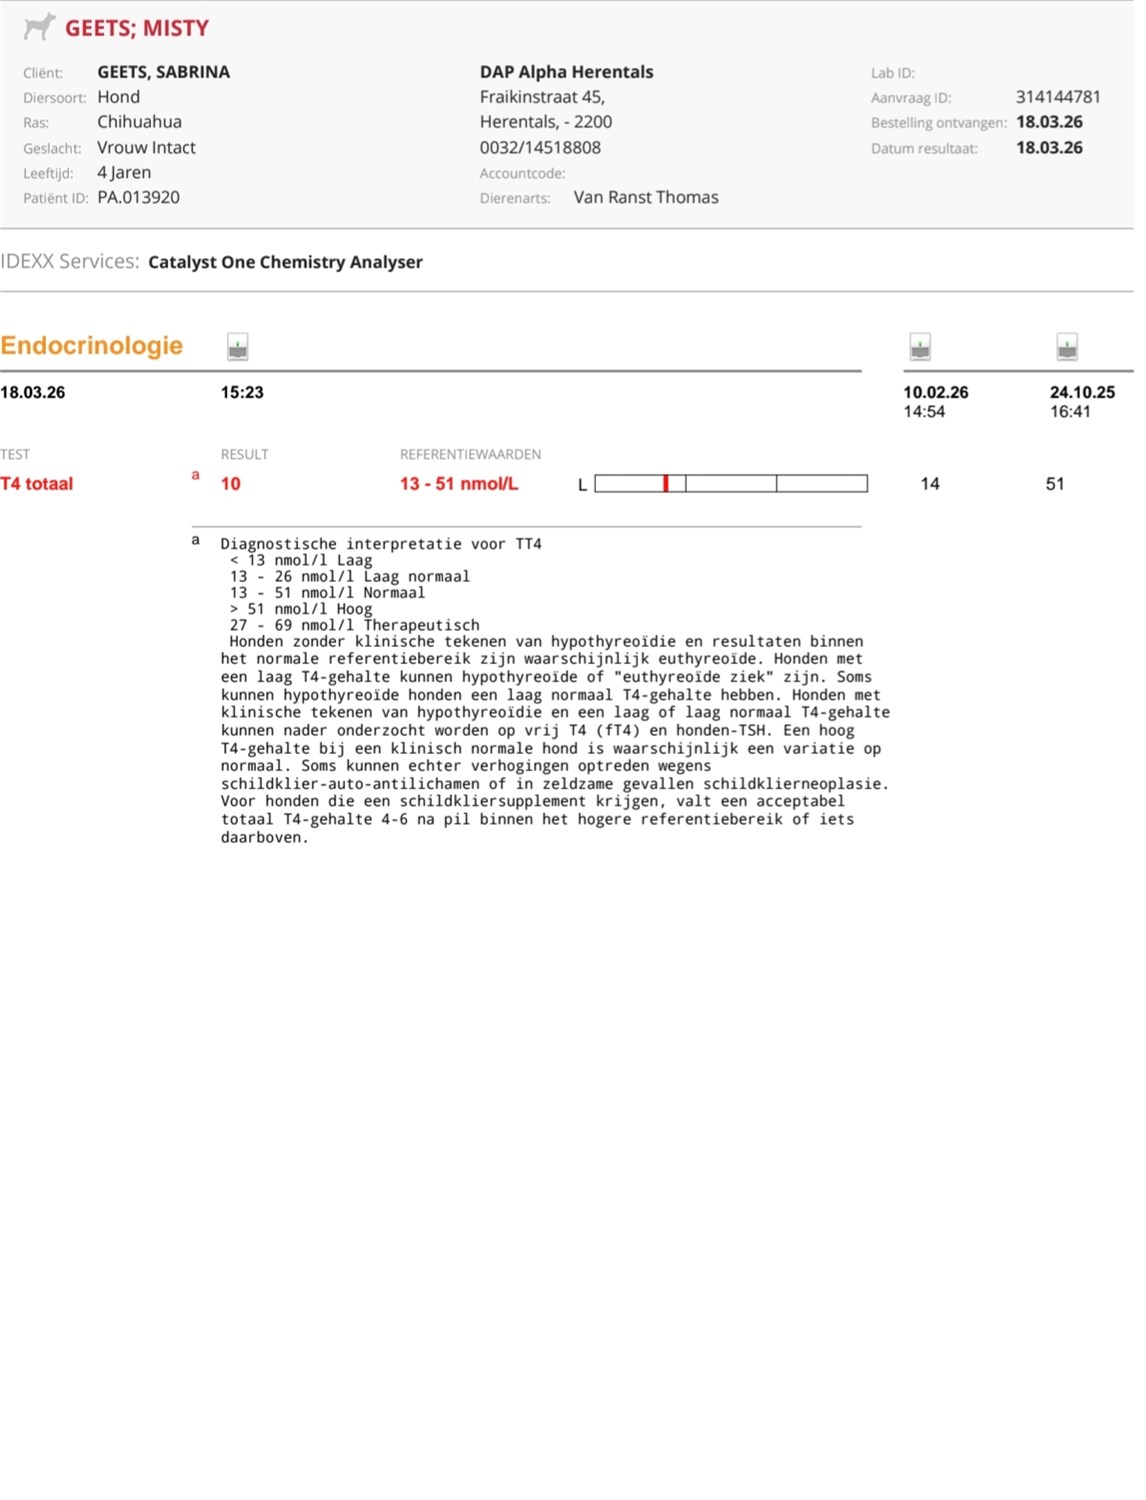The height and width of the screenshot is (1500, 1146).
Task: Select the previous result 14 from 10.02.26
Action: pyautogui.click(x=930, y=484)
